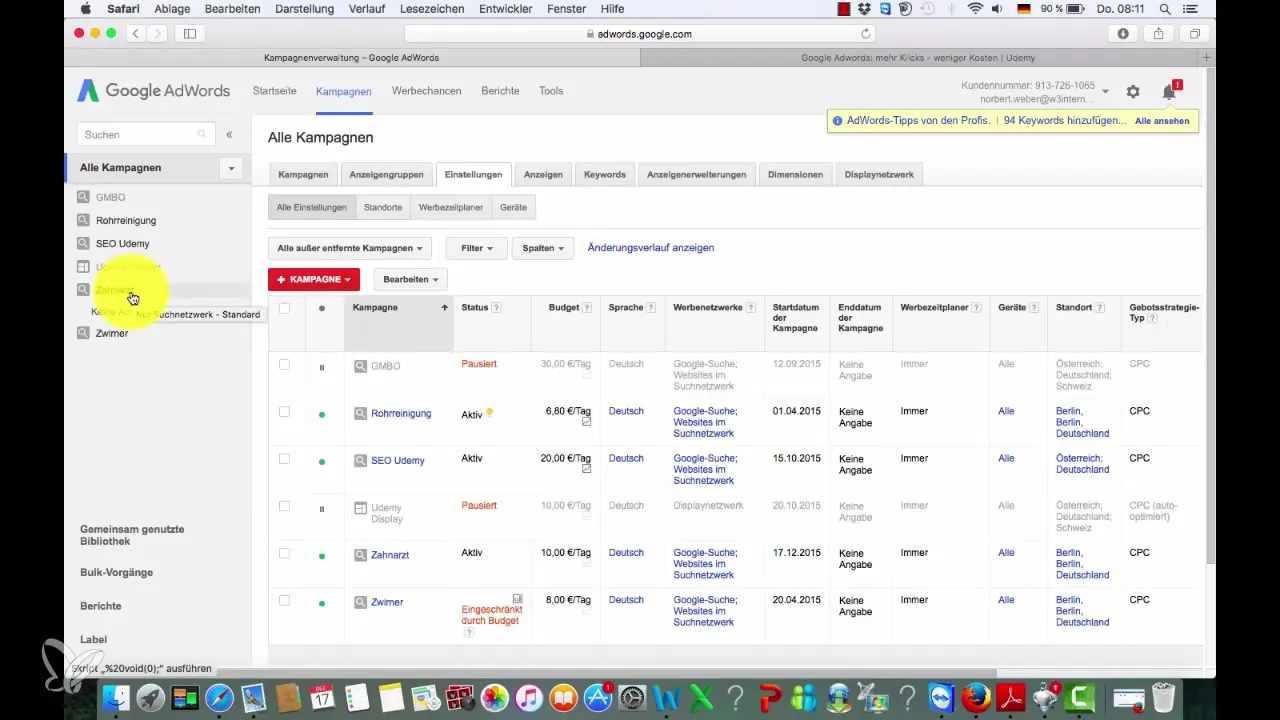This screenshot has width=1280, height=720.
Task: Add a new Safari tab with plus button
Action: pyautogui.click(x=1207, y=58)
